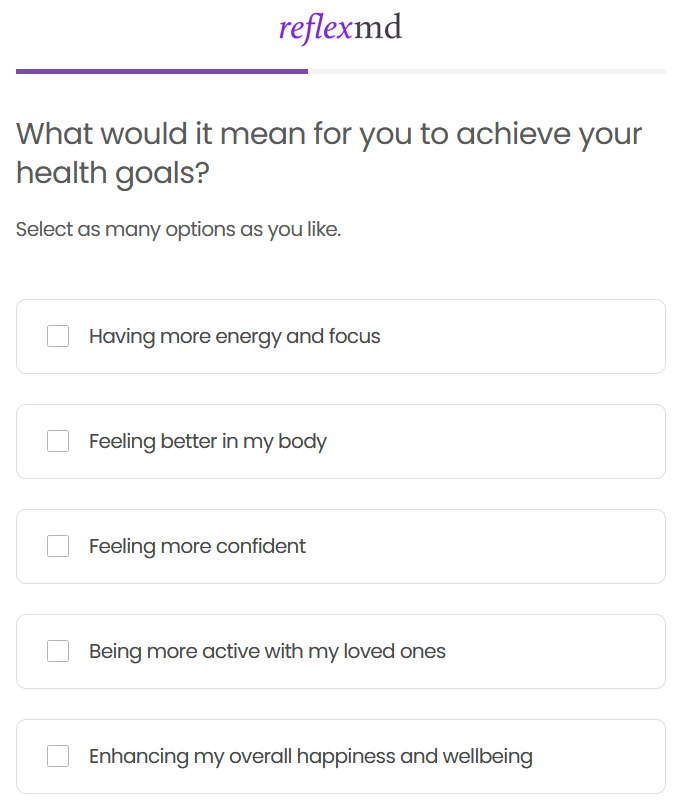
Task: Pick the 'Being more active with my loved ones' label
Action: [x=267, y=651]
